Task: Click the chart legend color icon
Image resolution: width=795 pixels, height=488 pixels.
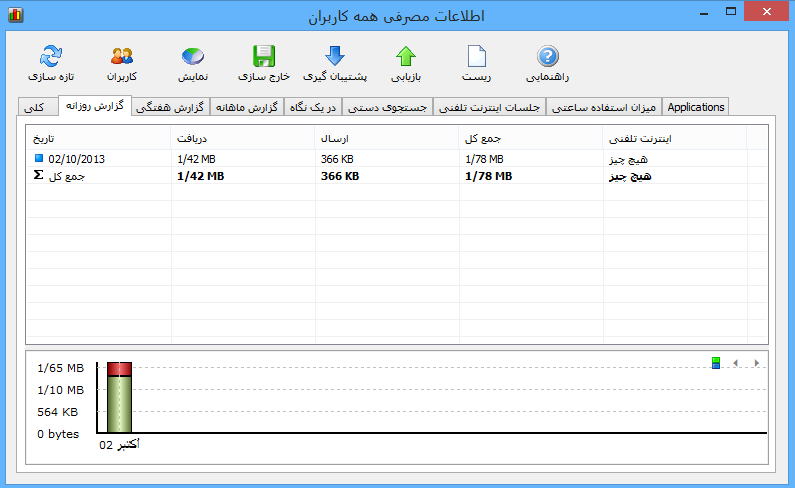Action: (x=716, y=362)
